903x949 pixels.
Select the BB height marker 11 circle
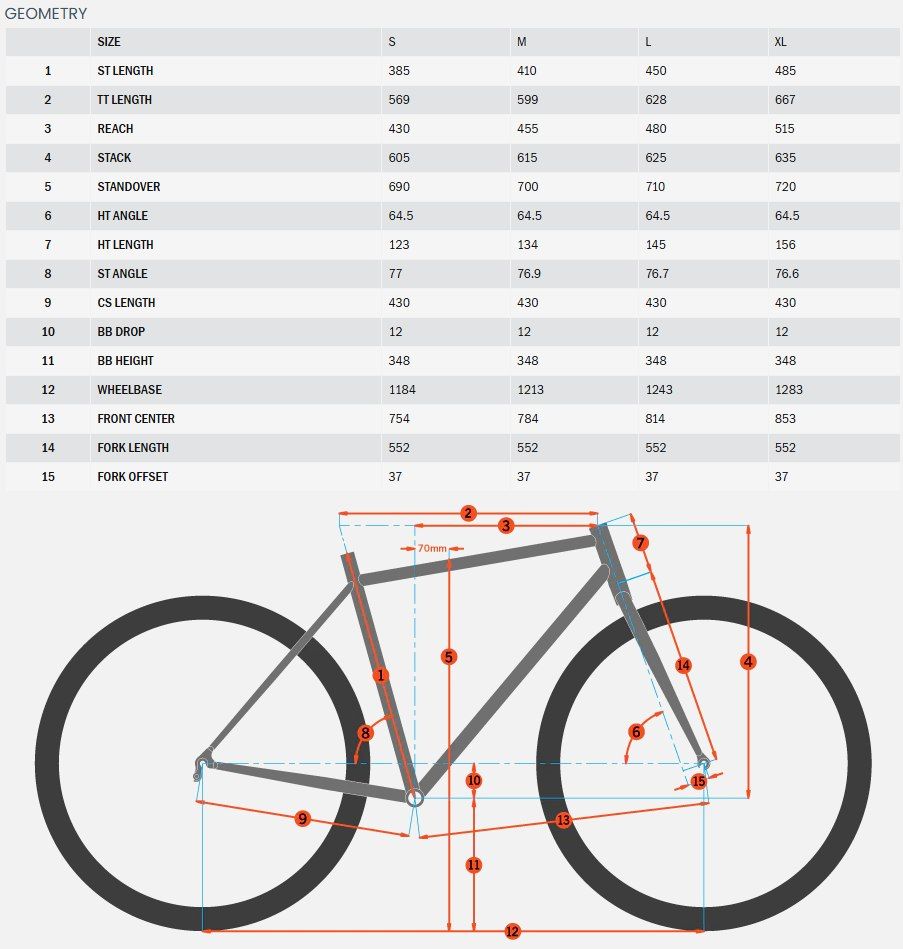coord(474,865)
